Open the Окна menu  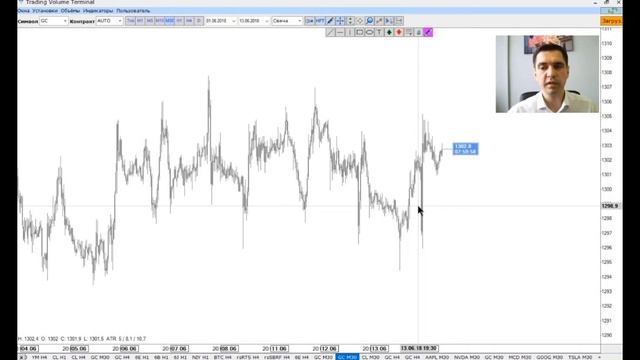pyautogui.click(x=24, y=11)
